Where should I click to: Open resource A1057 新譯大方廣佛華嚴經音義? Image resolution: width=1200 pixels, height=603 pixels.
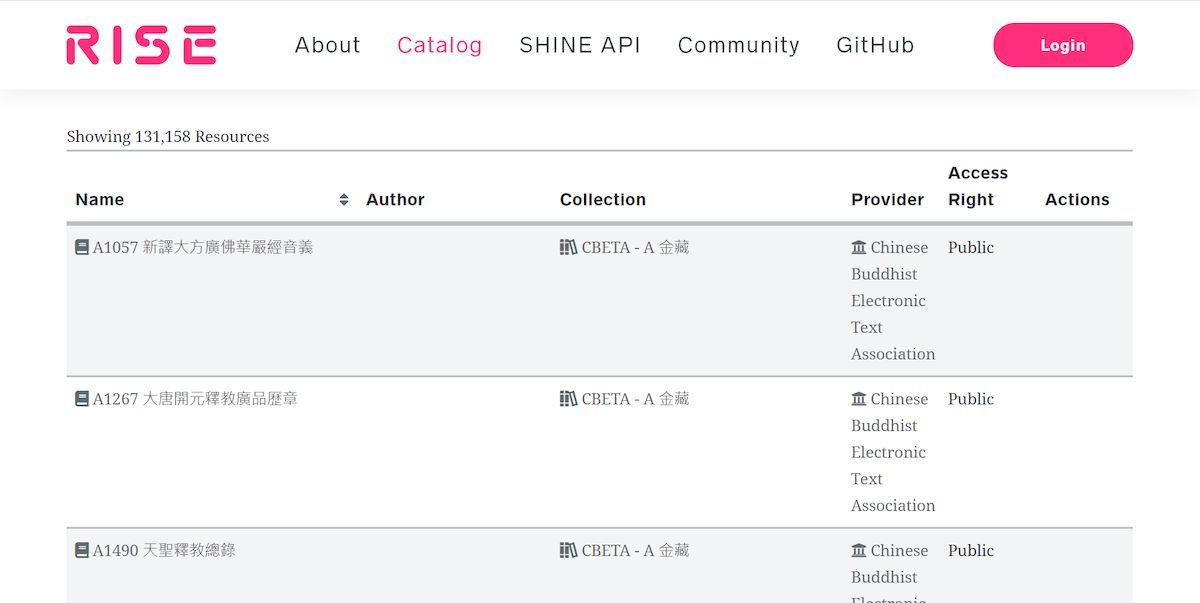click(x=202, y=247)
